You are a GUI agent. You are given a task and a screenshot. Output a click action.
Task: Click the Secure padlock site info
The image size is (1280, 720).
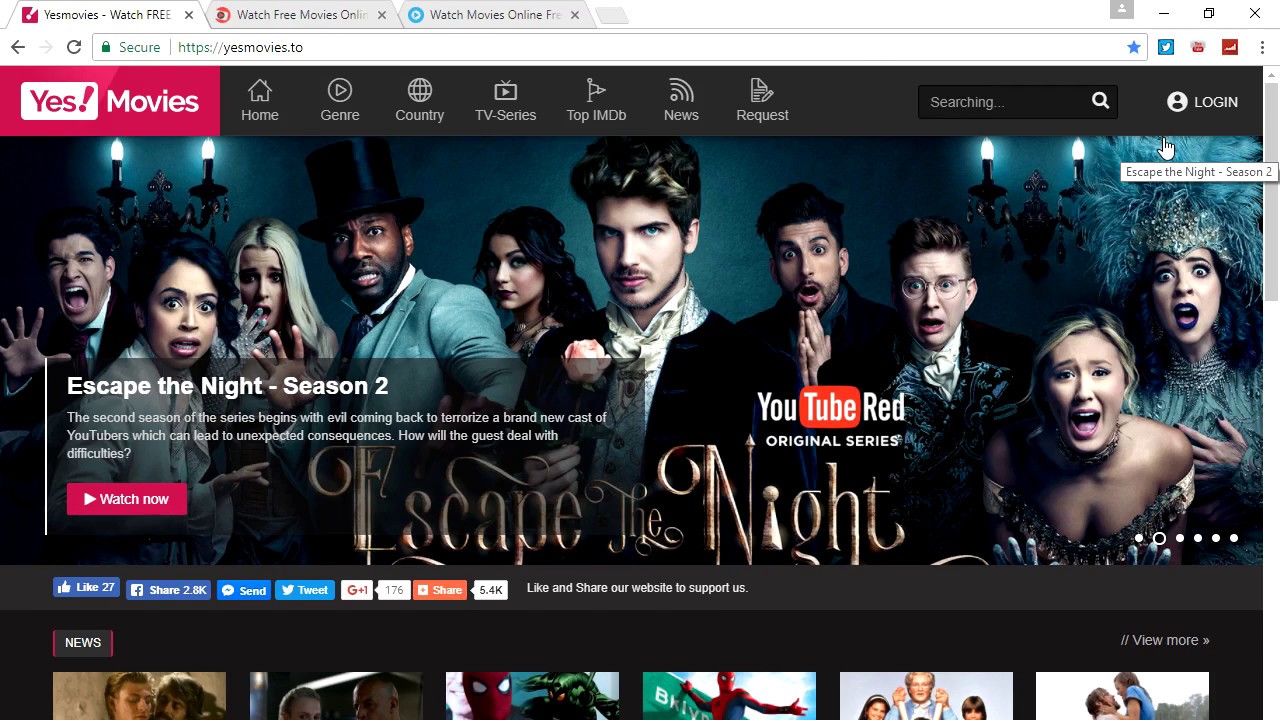[131, 47]
